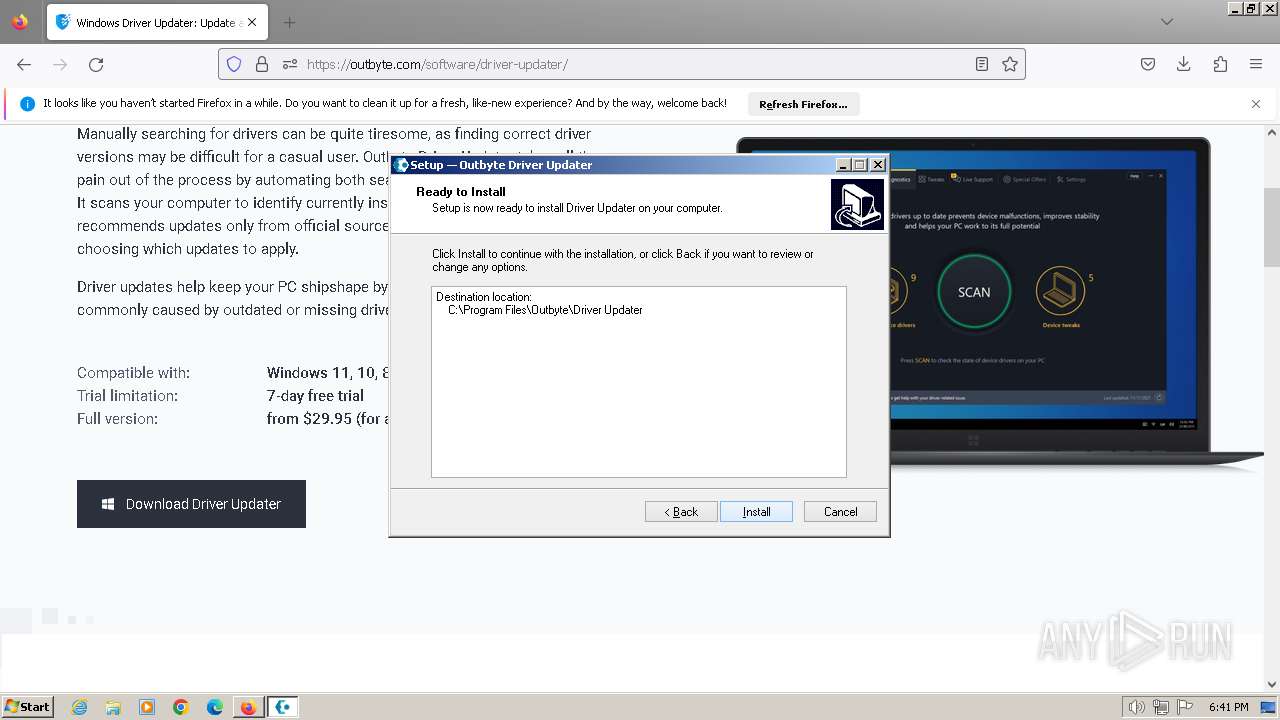Click the Action Center flag tray icon

coord(1184,707)
